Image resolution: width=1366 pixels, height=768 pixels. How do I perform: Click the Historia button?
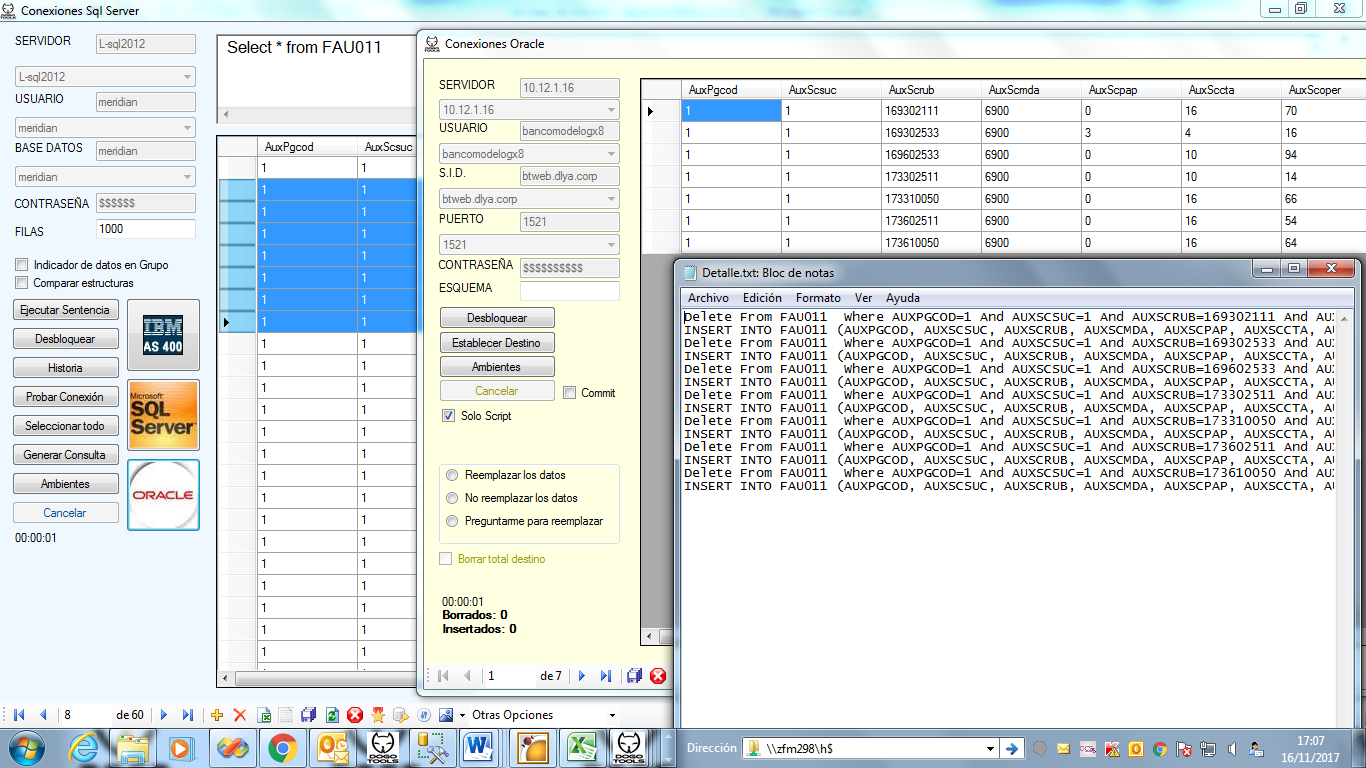tap(65, 368)
